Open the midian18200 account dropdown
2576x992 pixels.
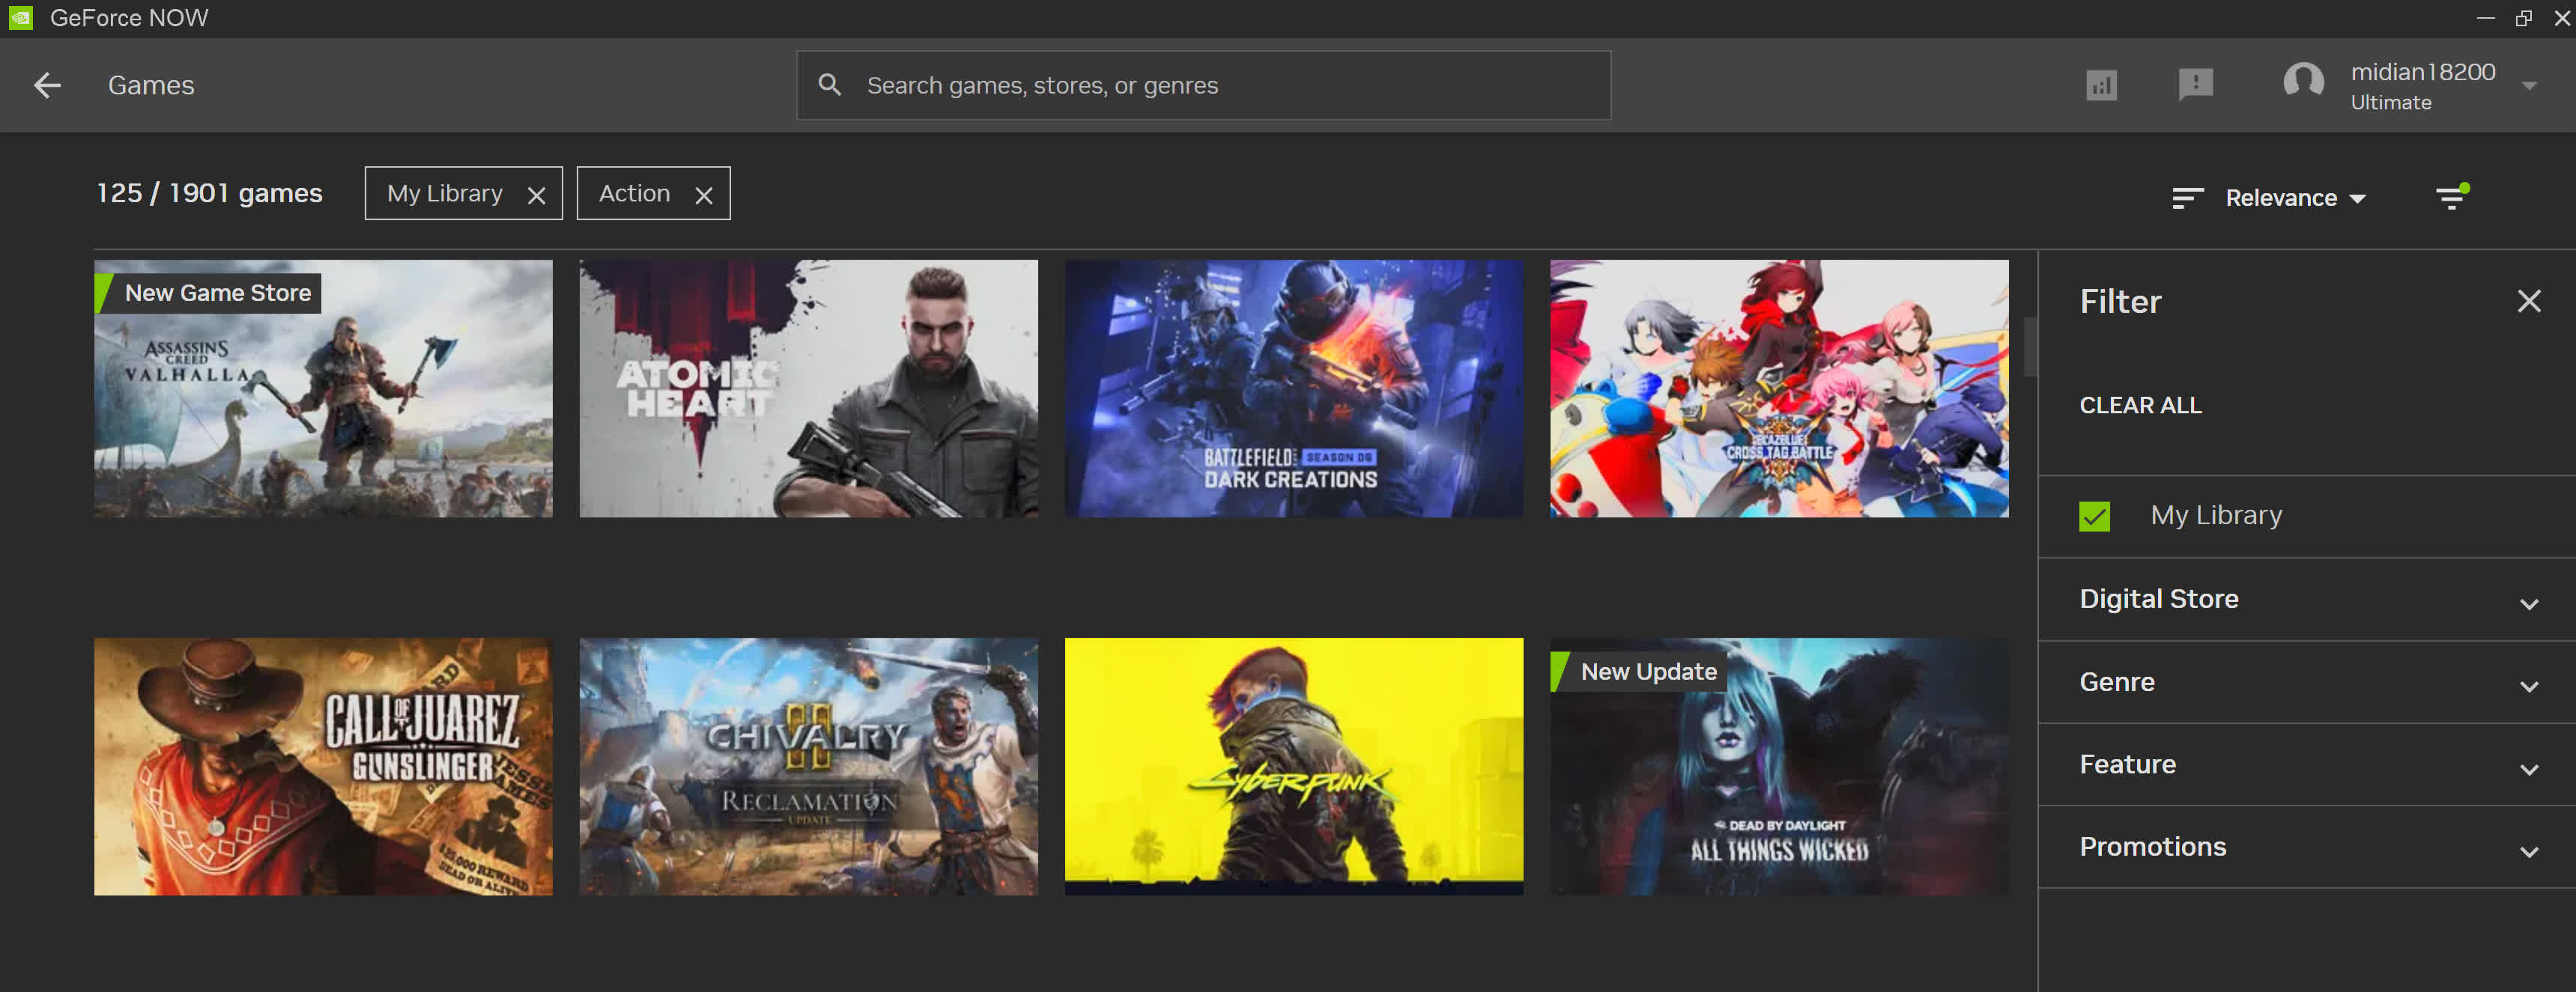2529,86
